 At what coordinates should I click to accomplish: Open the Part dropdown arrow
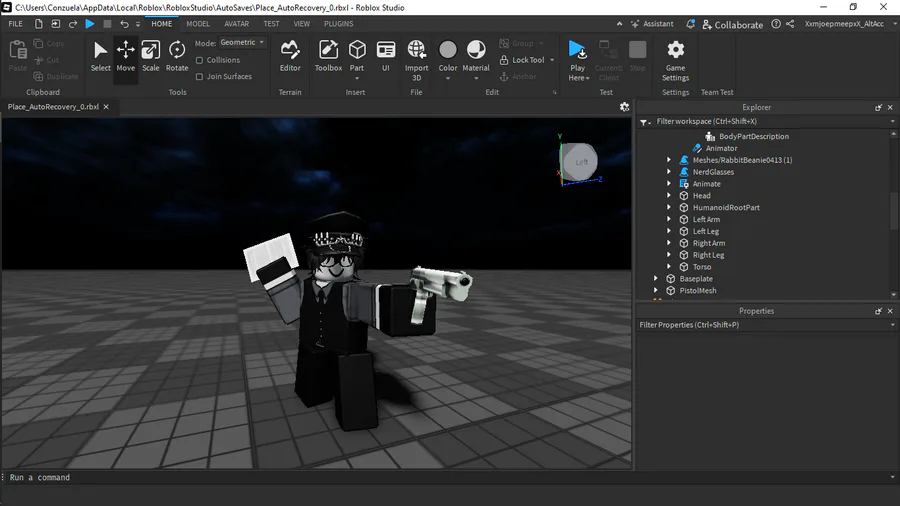pos(357,78)
